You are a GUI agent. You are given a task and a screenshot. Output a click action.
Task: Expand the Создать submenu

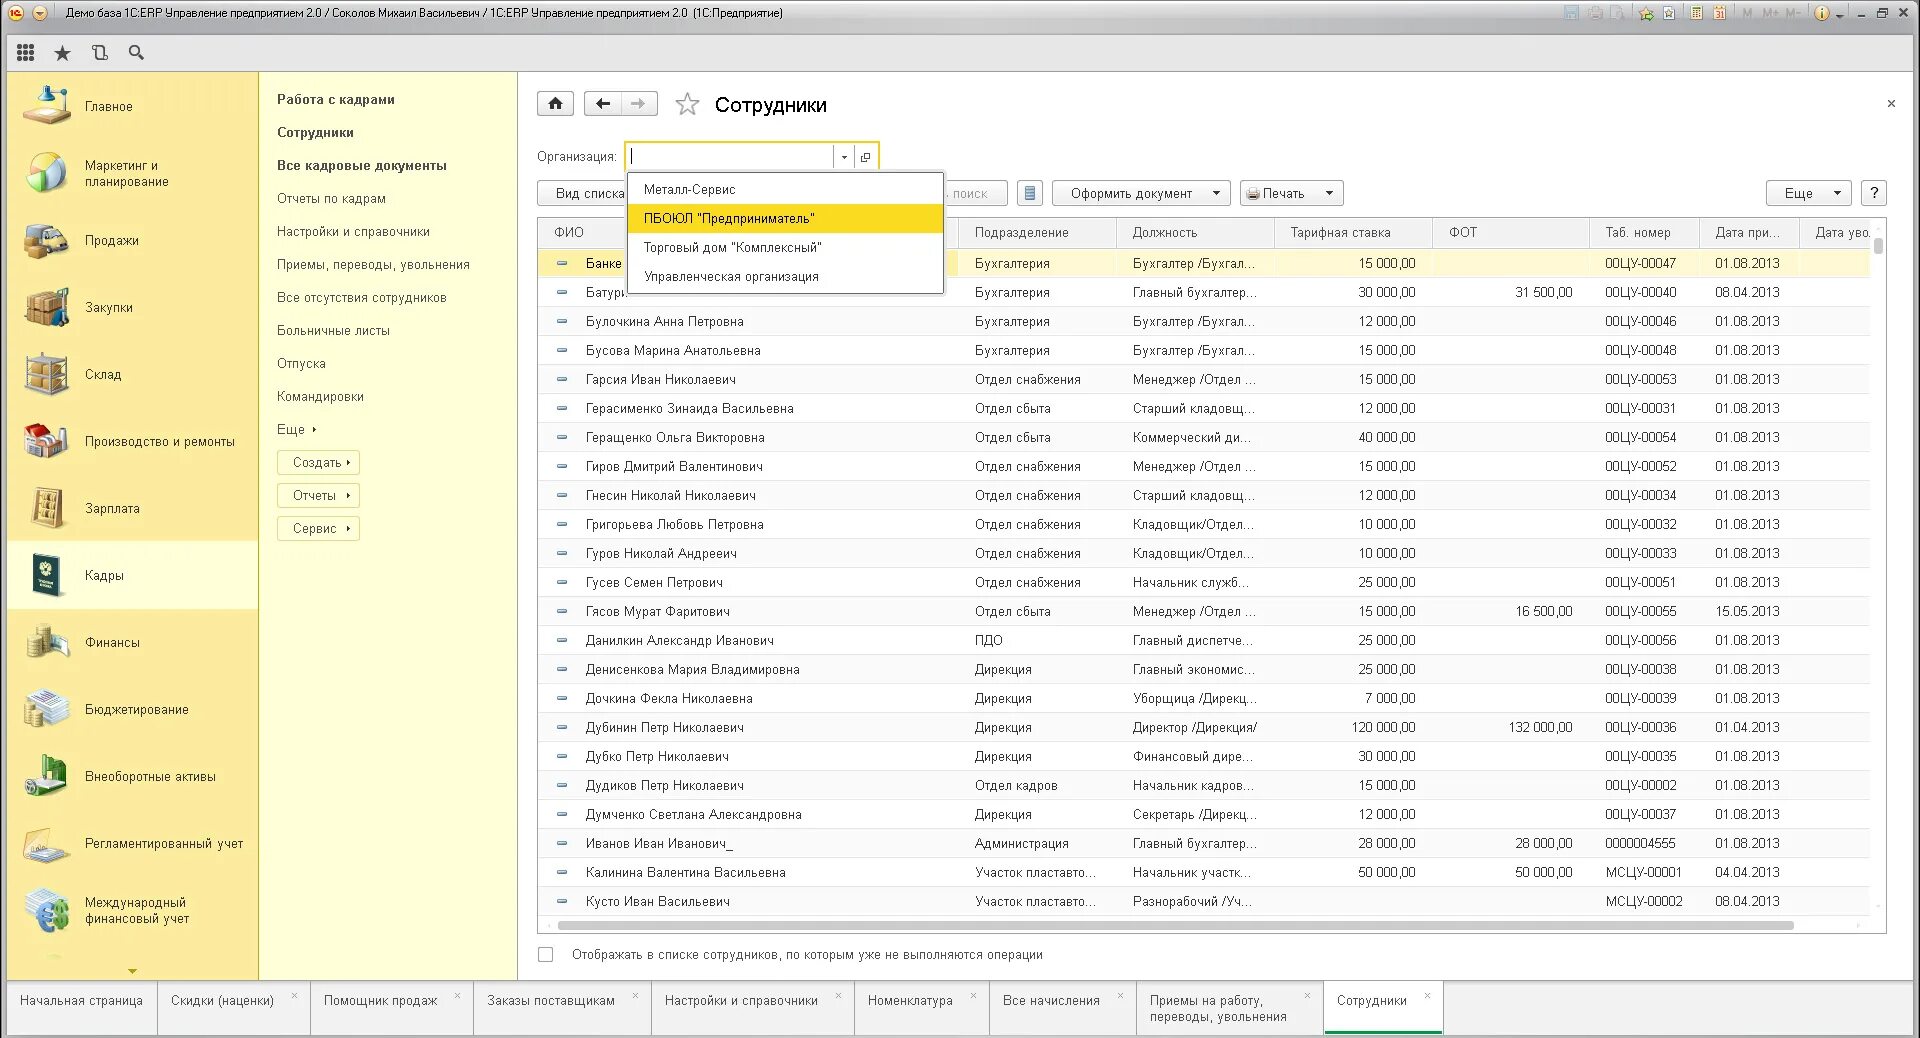click(x=319, y=463)
